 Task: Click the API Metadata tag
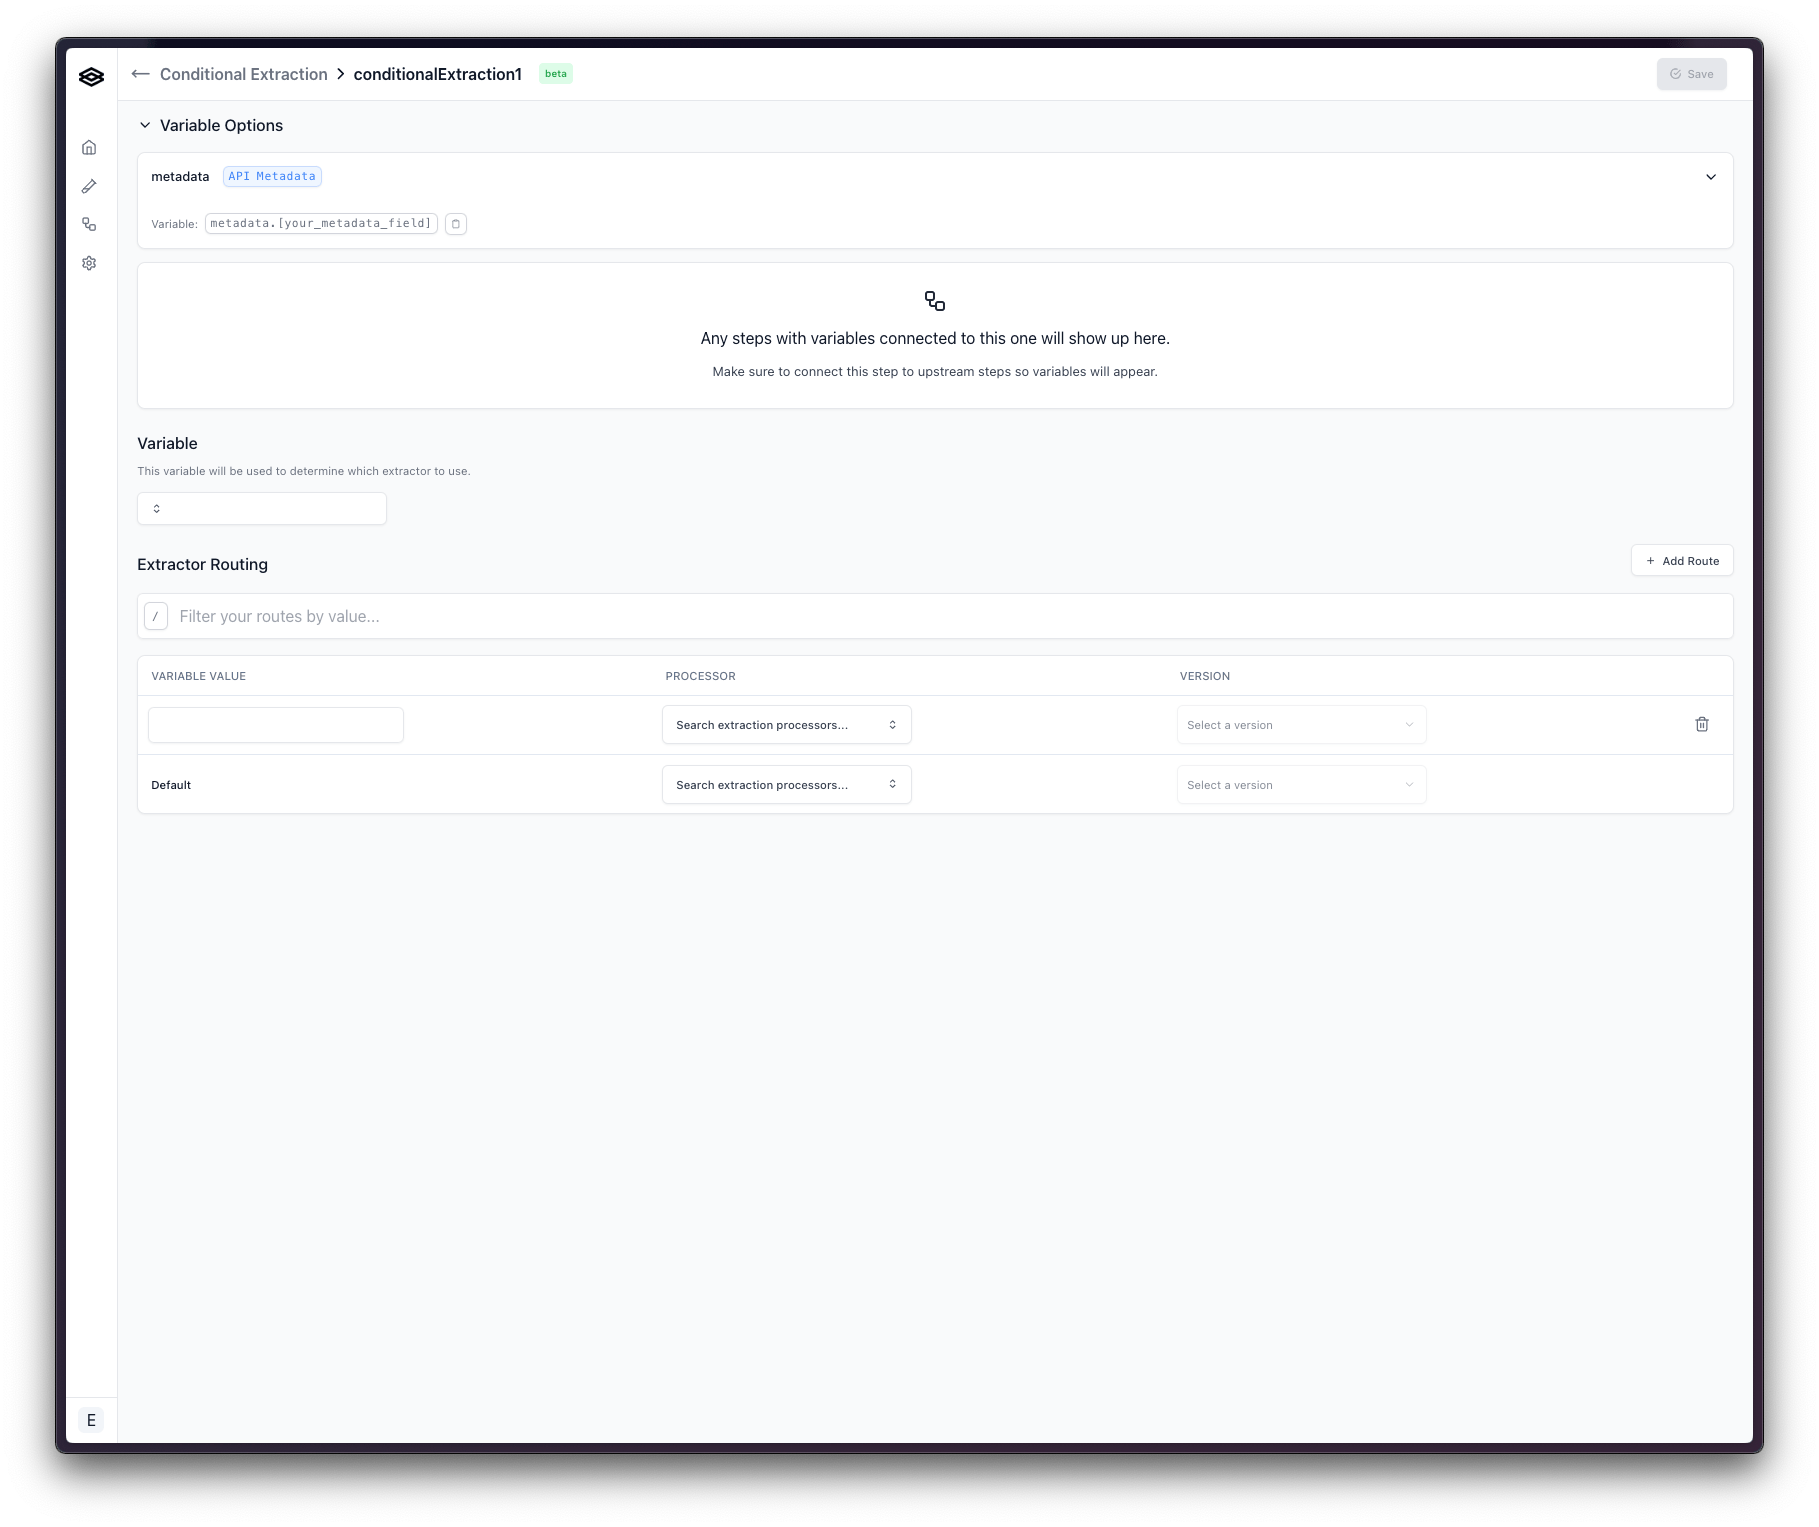(272, 177)
